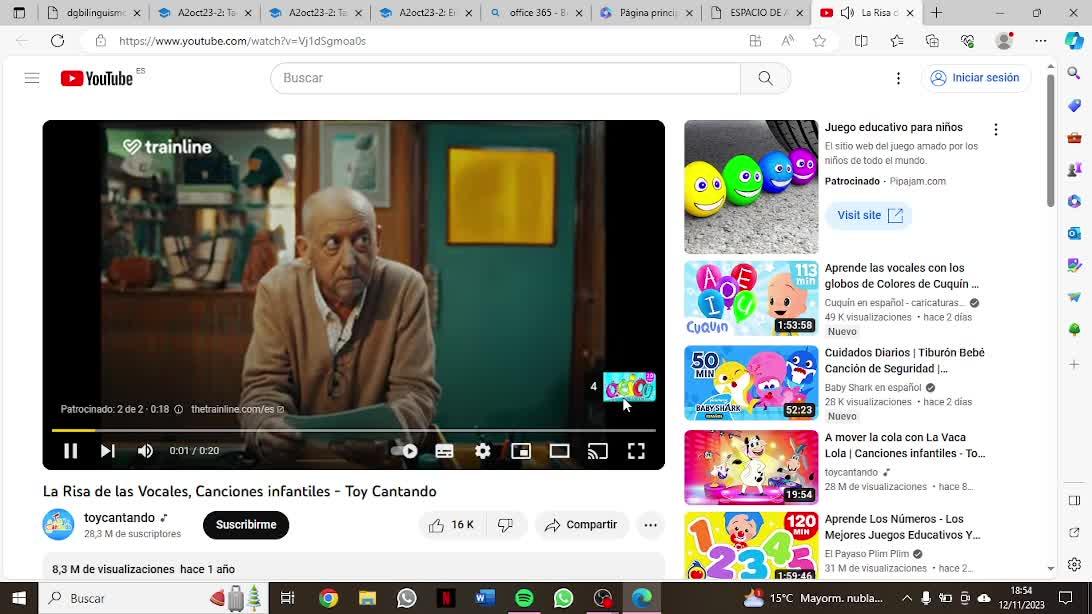Screen dimensions: 1092x614
Task: Open the YouTube guide hamburger menu
Action: (32, 78)
